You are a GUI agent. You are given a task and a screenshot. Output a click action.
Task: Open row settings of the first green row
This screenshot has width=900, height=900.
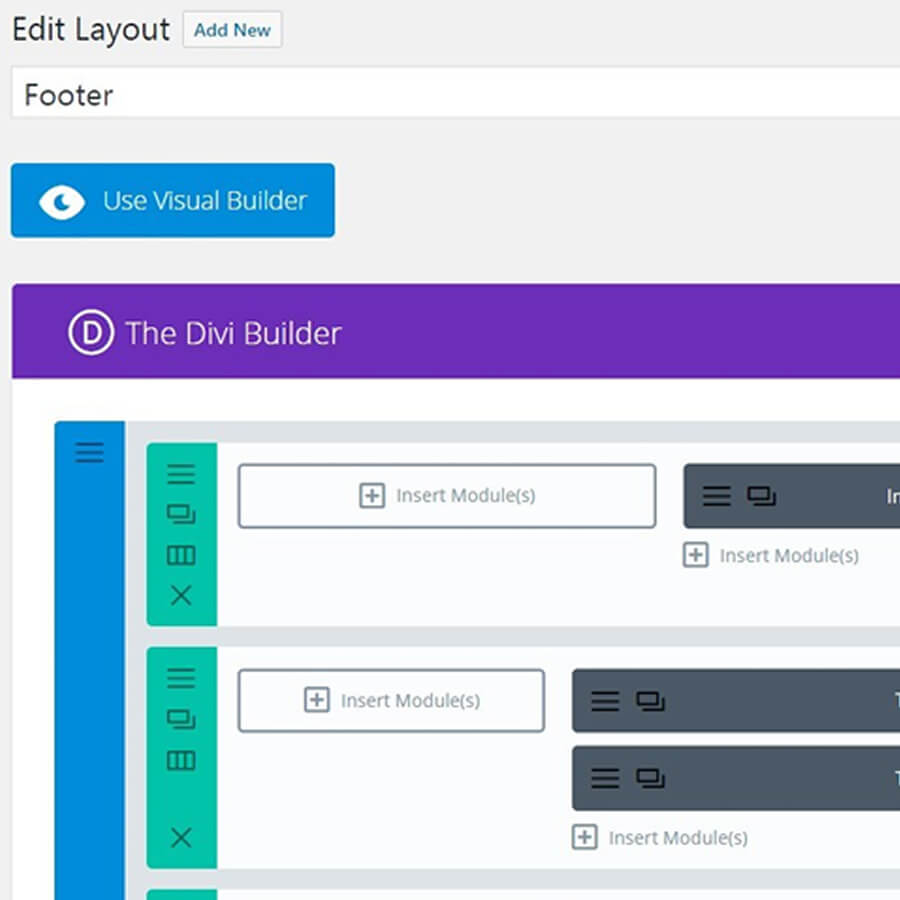point(181,474)
